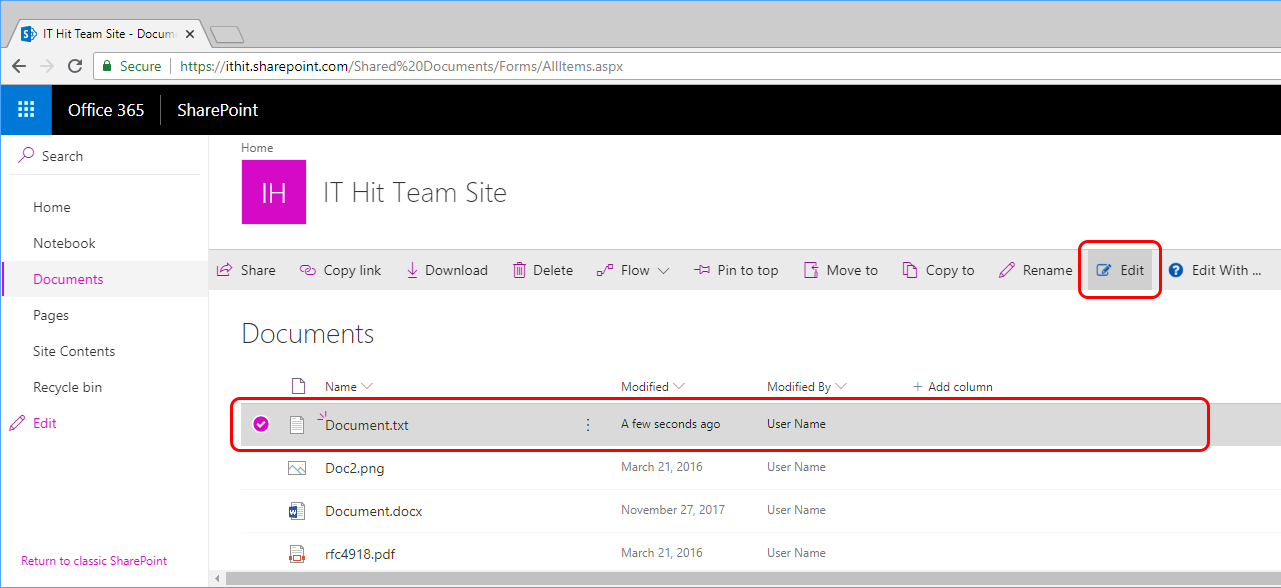Open Site Contents in left navigation
The width and height of the screenshot is (1281, 588).
tap(74, 351)
